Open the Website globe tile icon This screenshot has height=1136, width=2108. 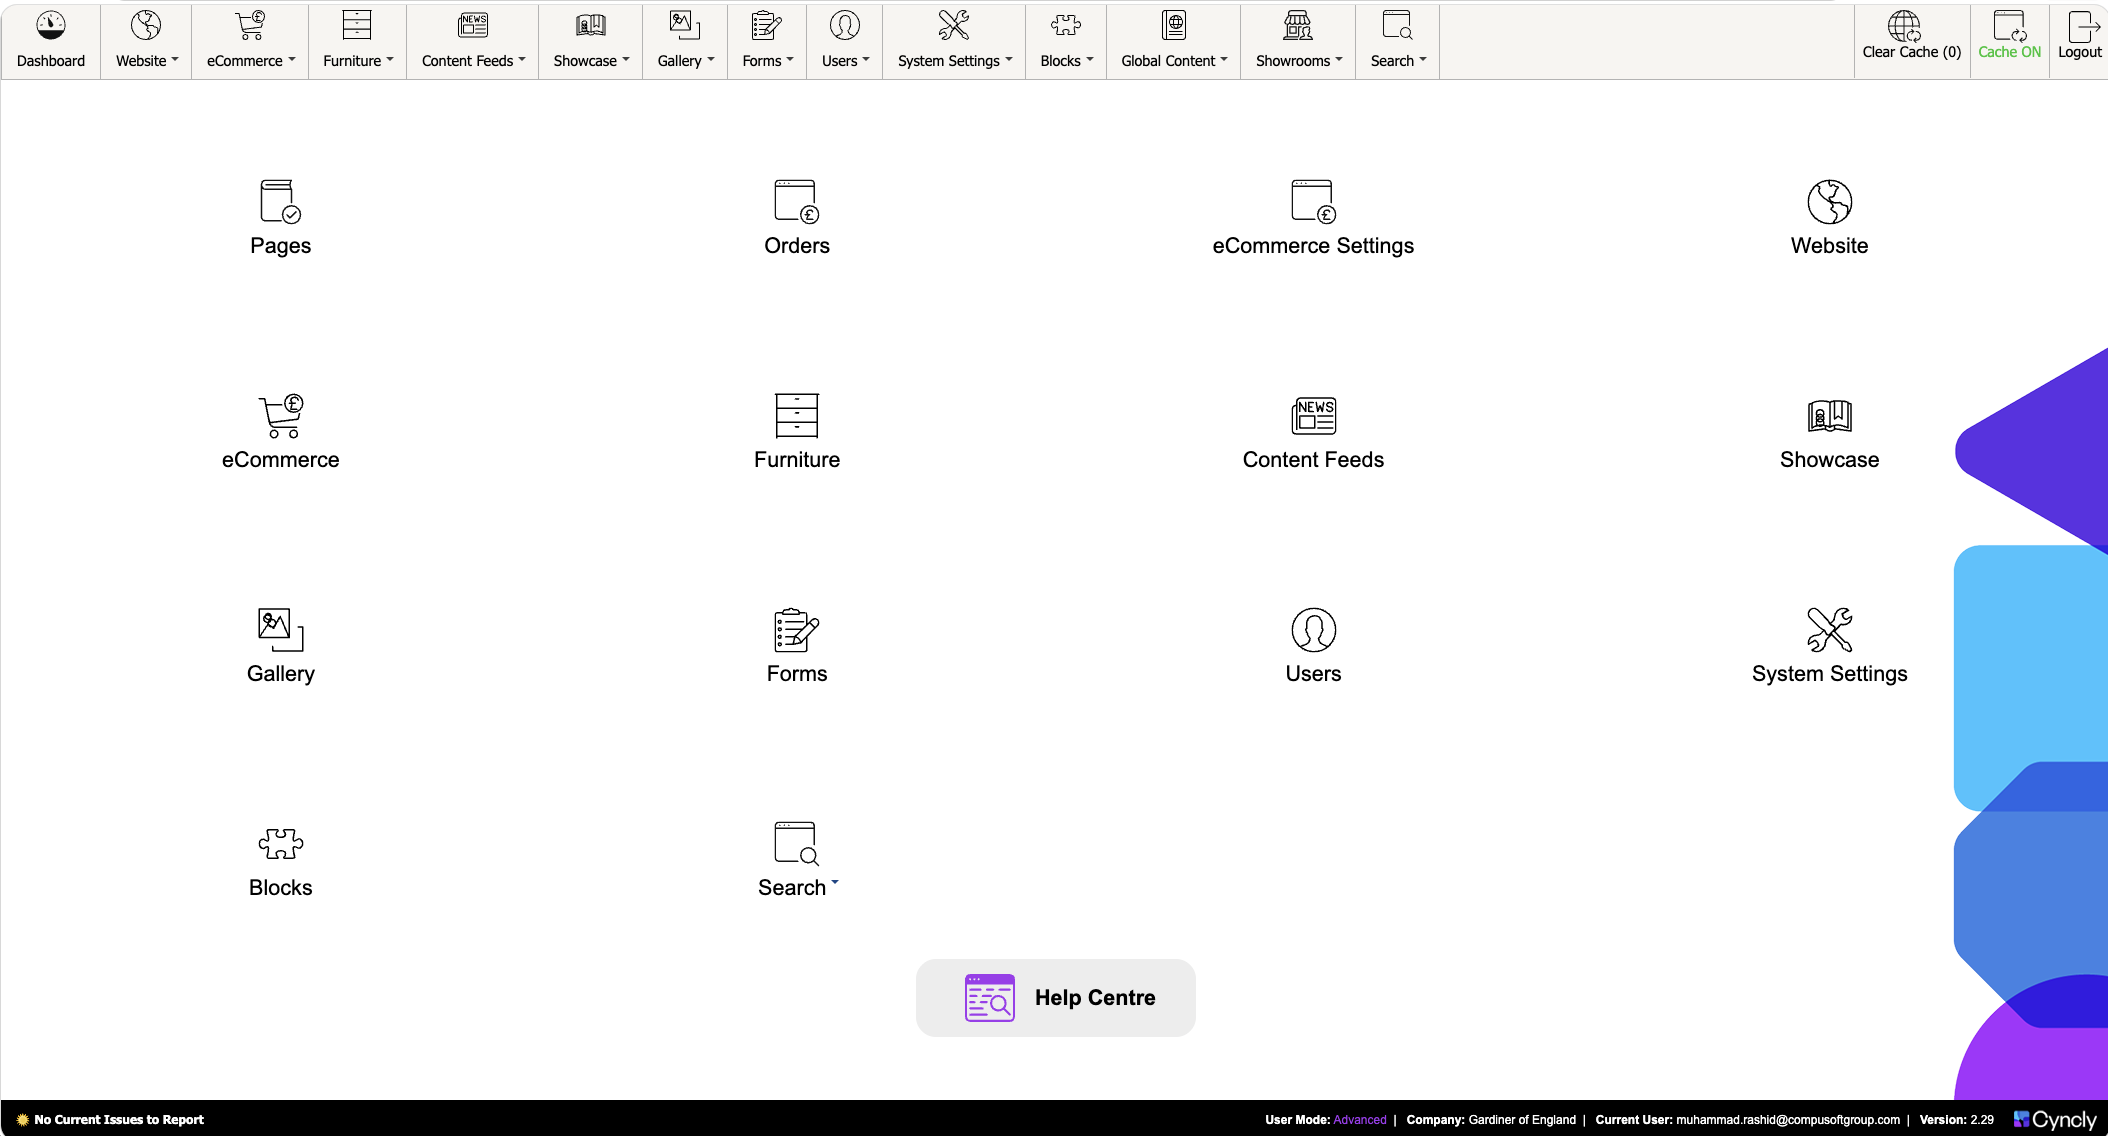click(x=1829, y=202)
